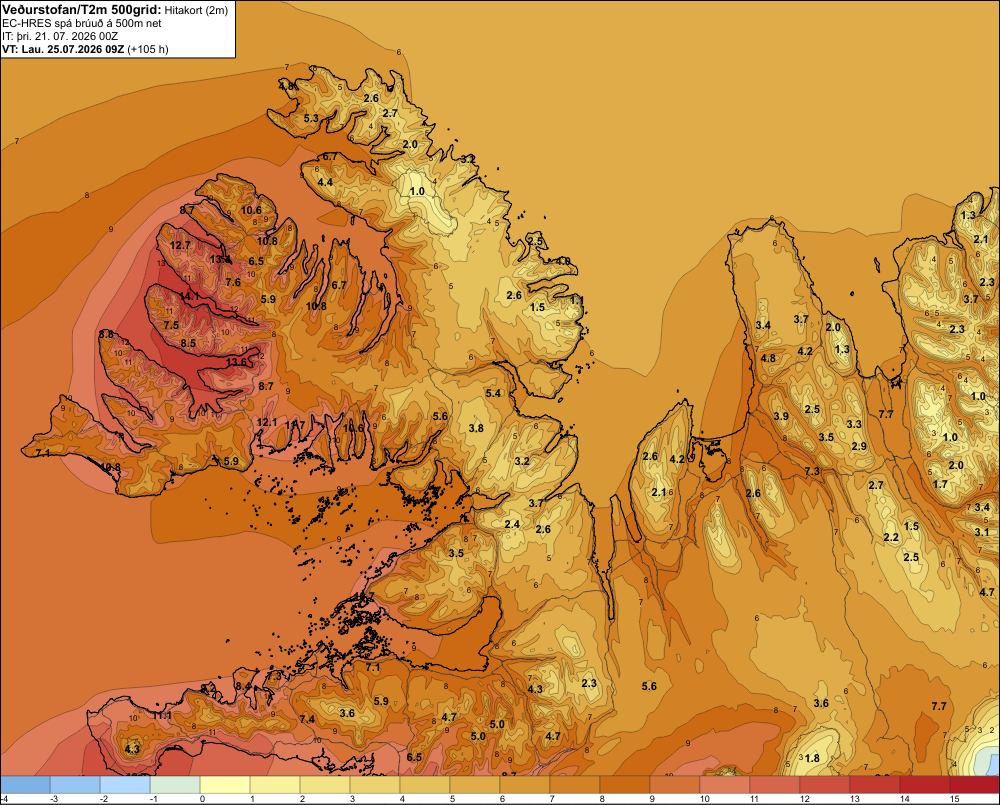Click the 15 label on legend scale

click(x=955, y=799)
